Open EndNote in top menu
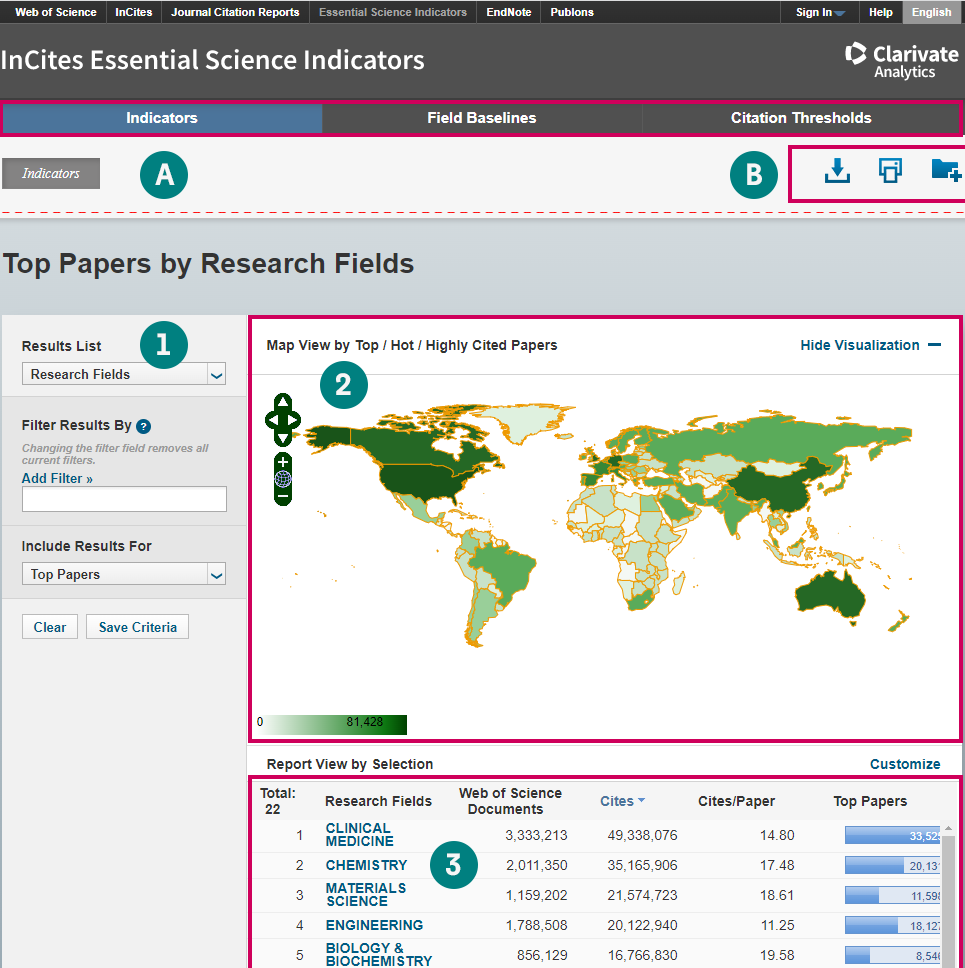Screen dimensions: 965x968 click(x=509, y=12)
